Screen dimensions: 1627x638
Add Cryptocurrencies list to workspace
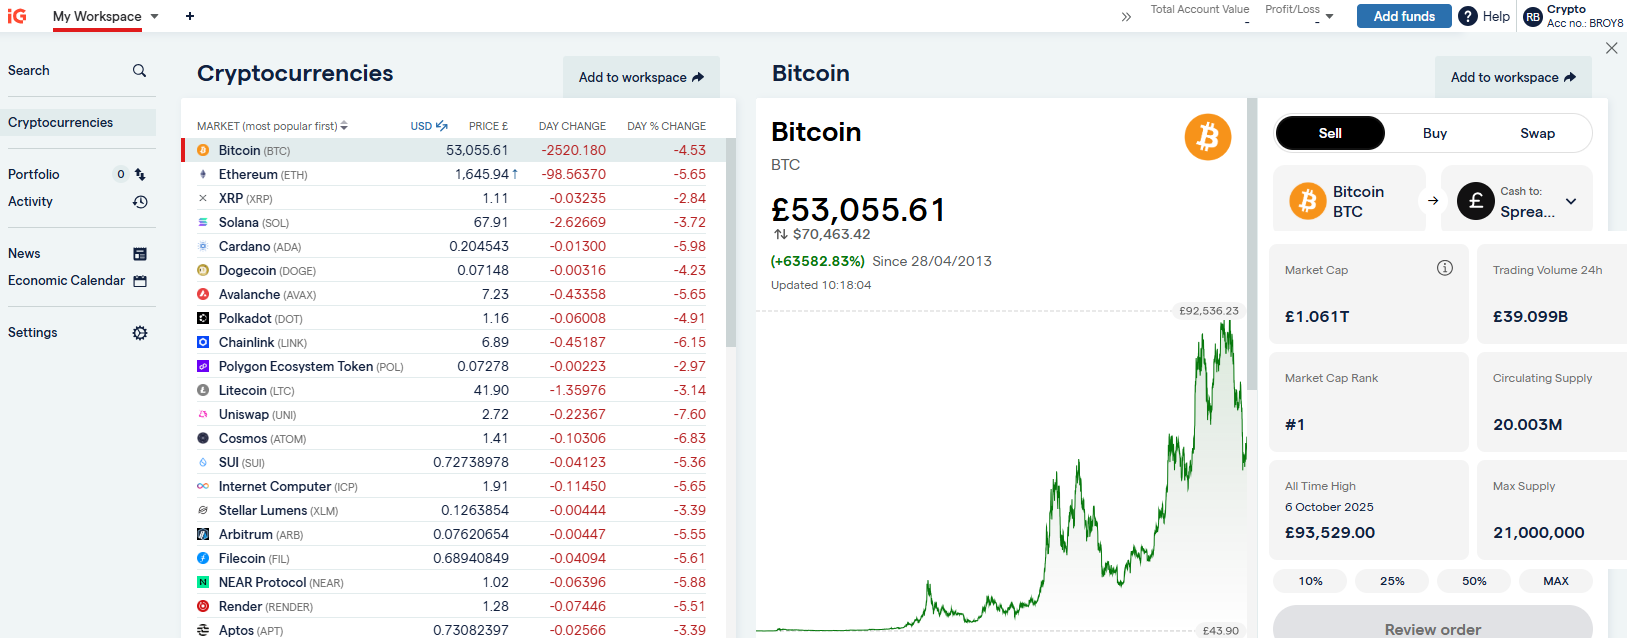click(641, 77)
